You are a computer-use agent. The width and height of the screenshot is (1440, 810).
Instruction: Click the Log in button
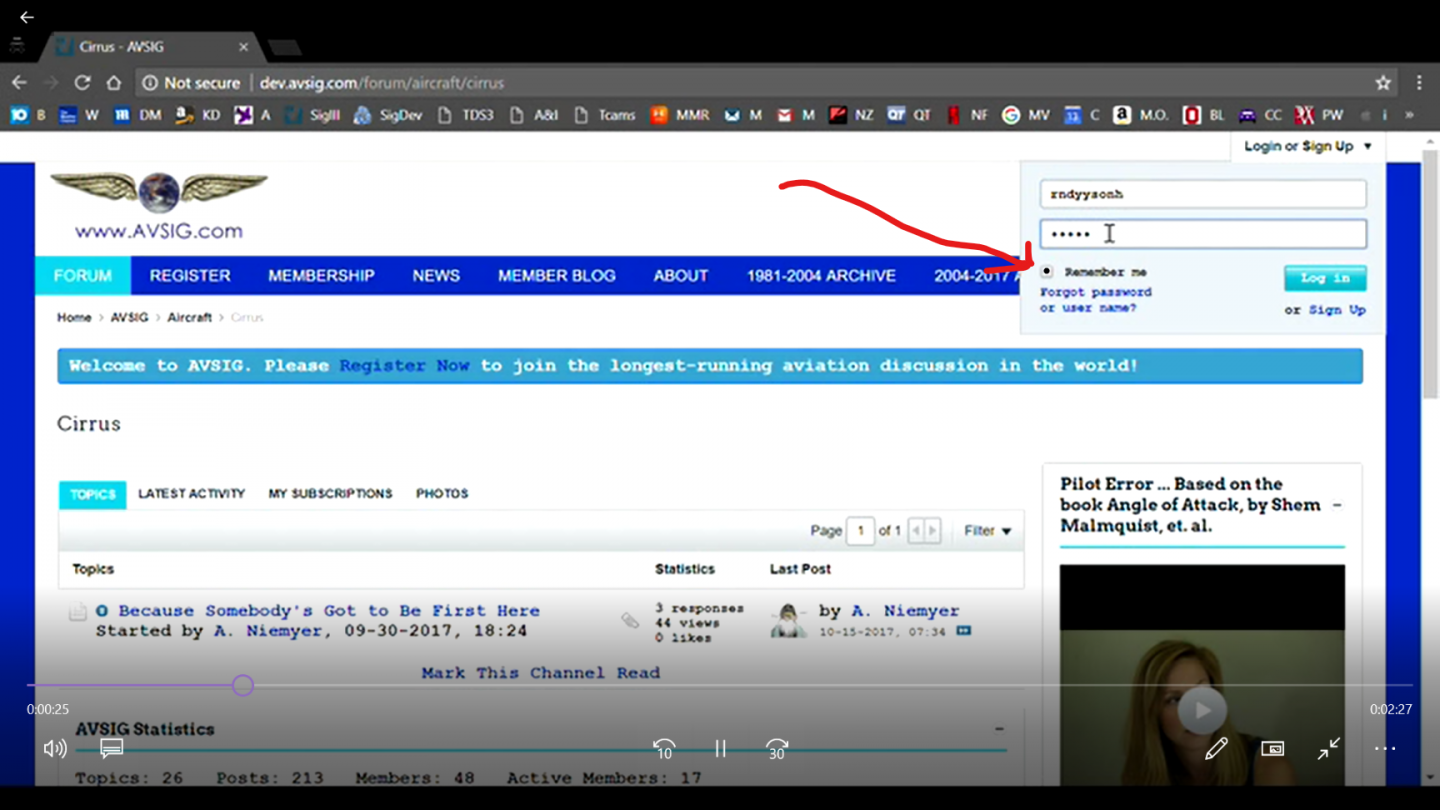coord(1325,278)
